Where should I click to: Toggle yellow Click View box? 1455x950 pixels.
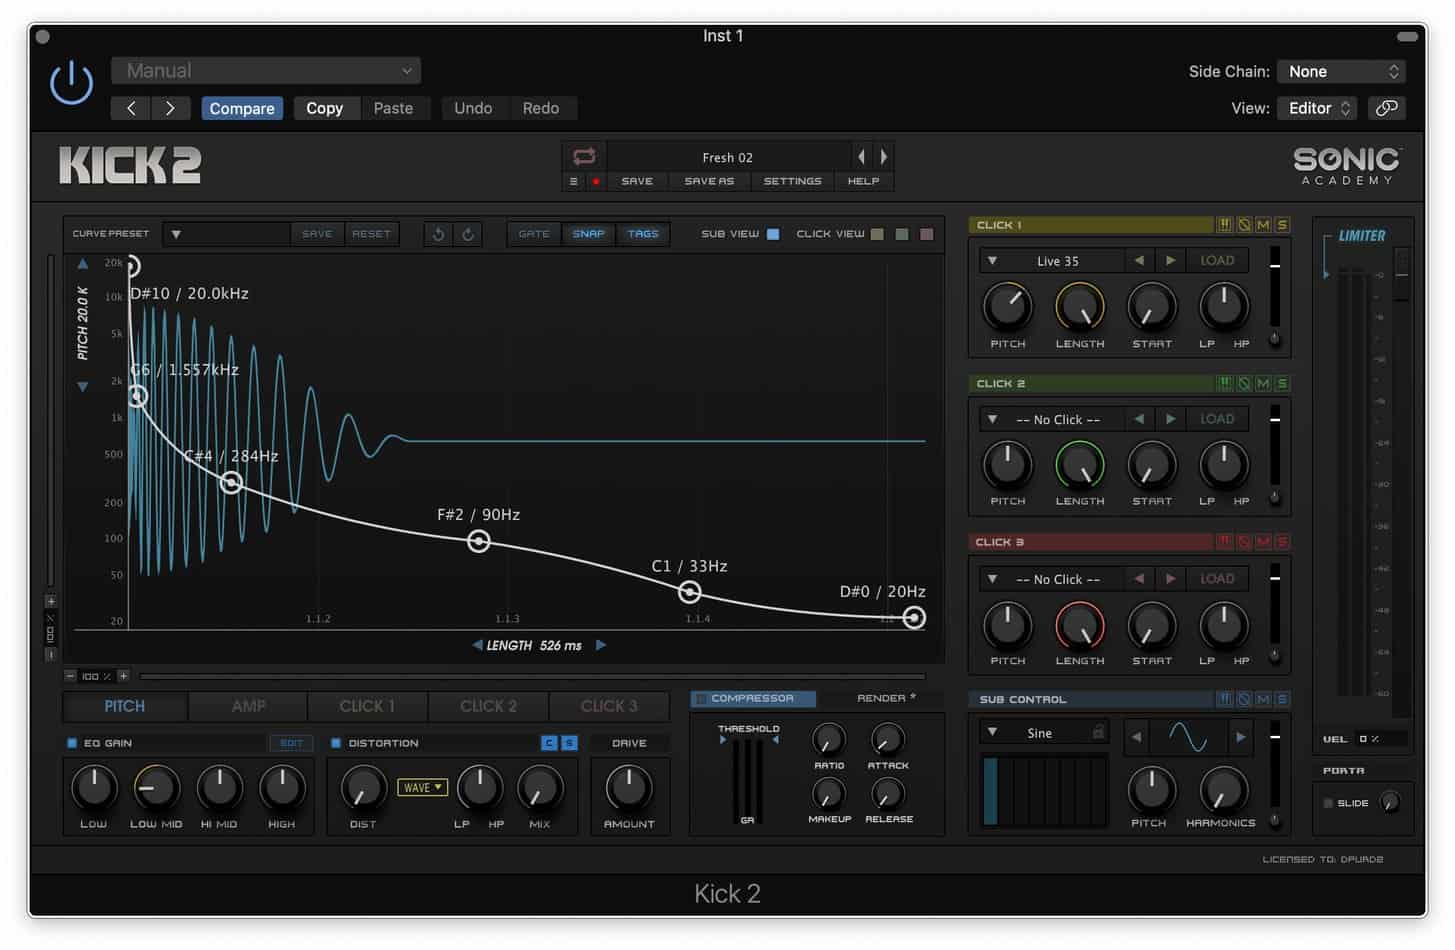(877, 234)
